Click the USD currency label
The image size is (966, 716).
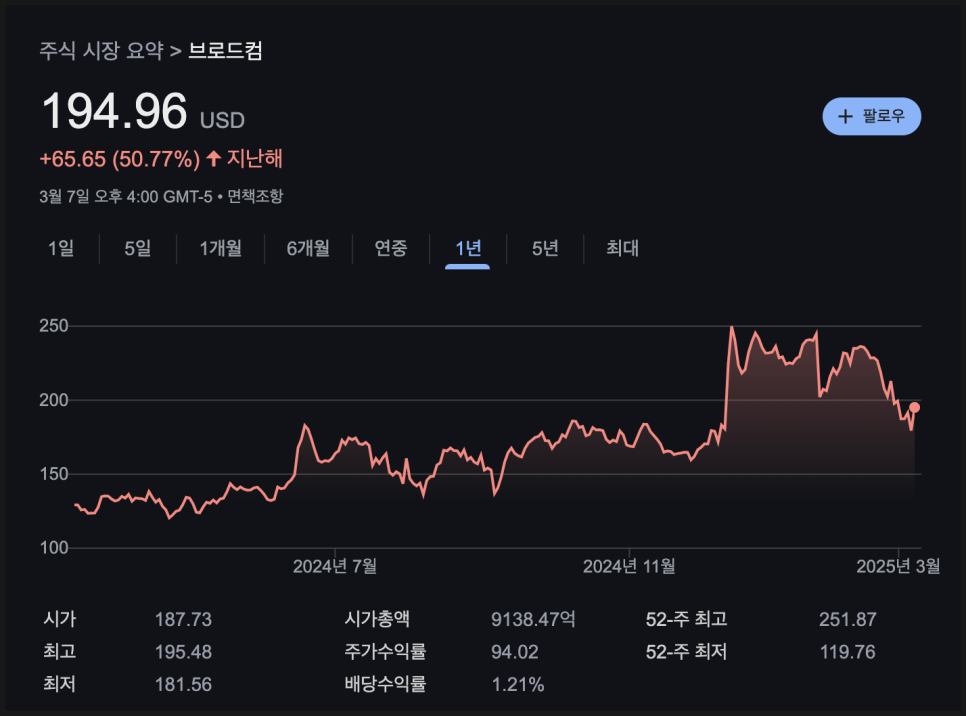coord(222,120)
